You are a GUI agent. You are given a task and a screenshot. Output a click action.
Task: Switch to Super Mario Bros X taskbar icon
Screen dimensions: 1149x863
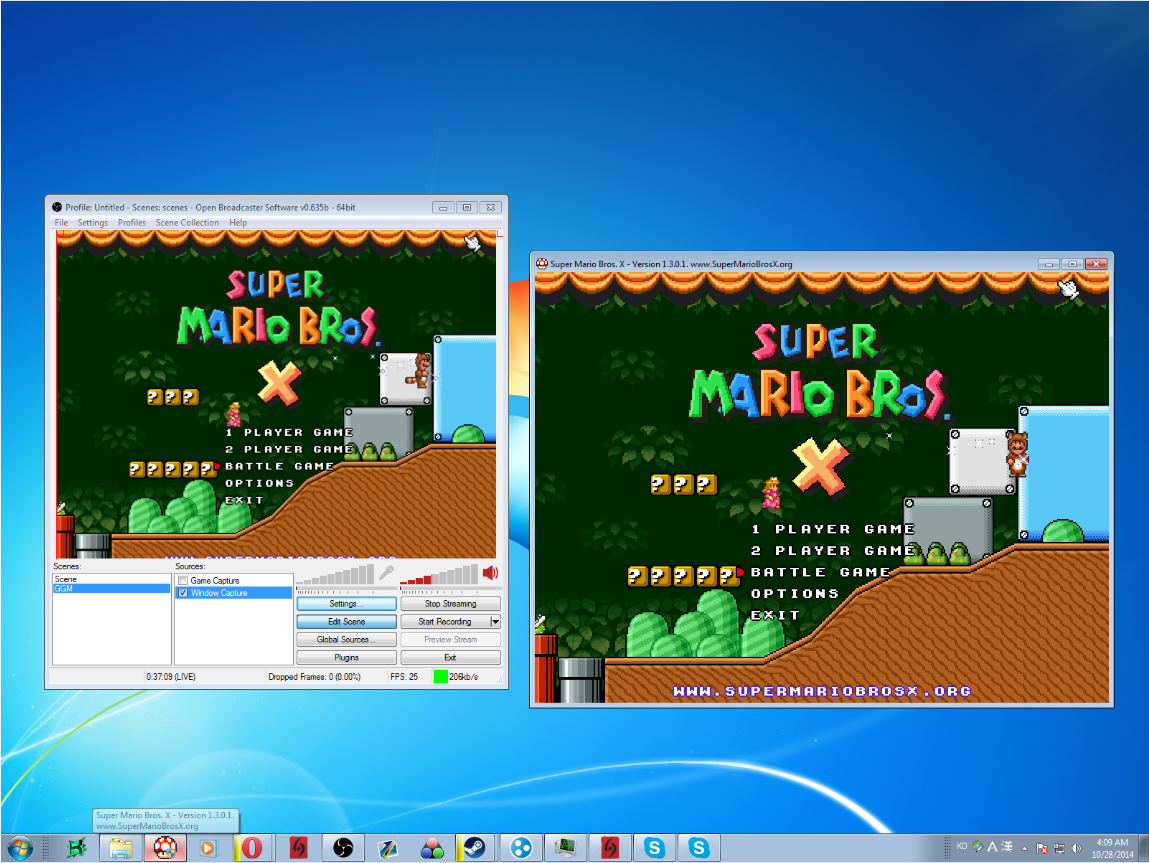click(165, 848)
